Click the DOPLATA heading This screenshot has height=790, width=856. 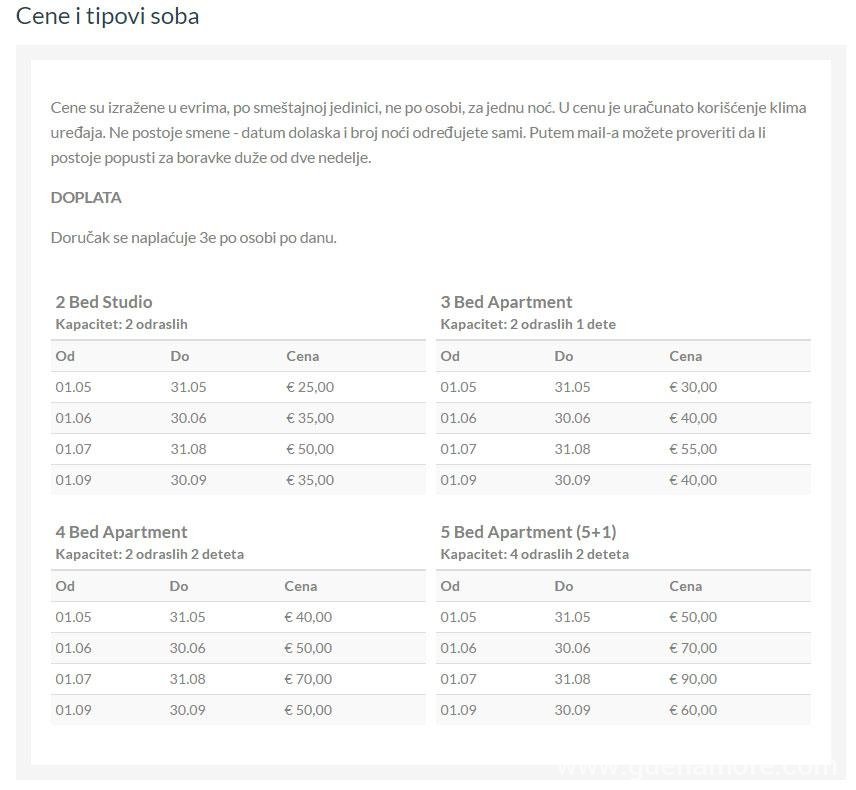tap(86, 197)
